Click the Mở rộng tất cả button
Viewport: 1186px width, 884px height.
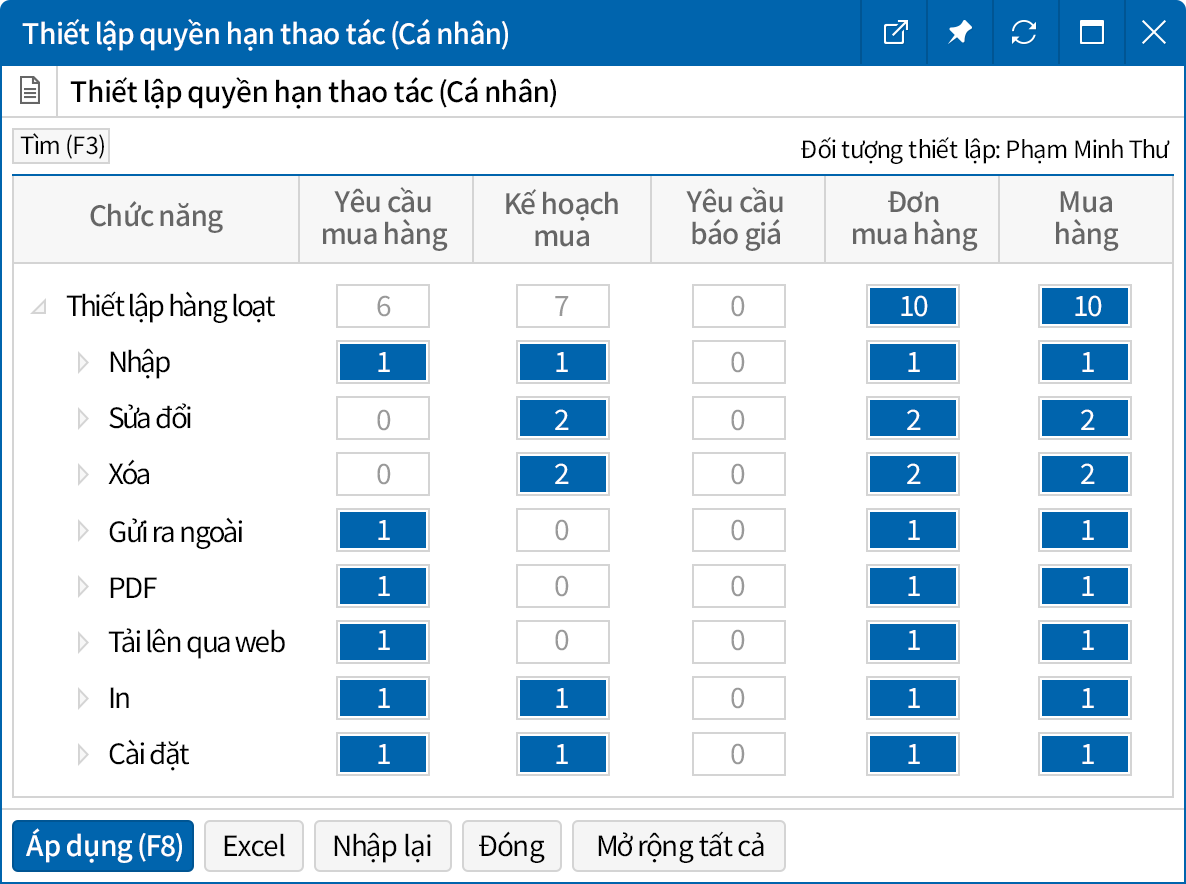(x=680, y=846)
